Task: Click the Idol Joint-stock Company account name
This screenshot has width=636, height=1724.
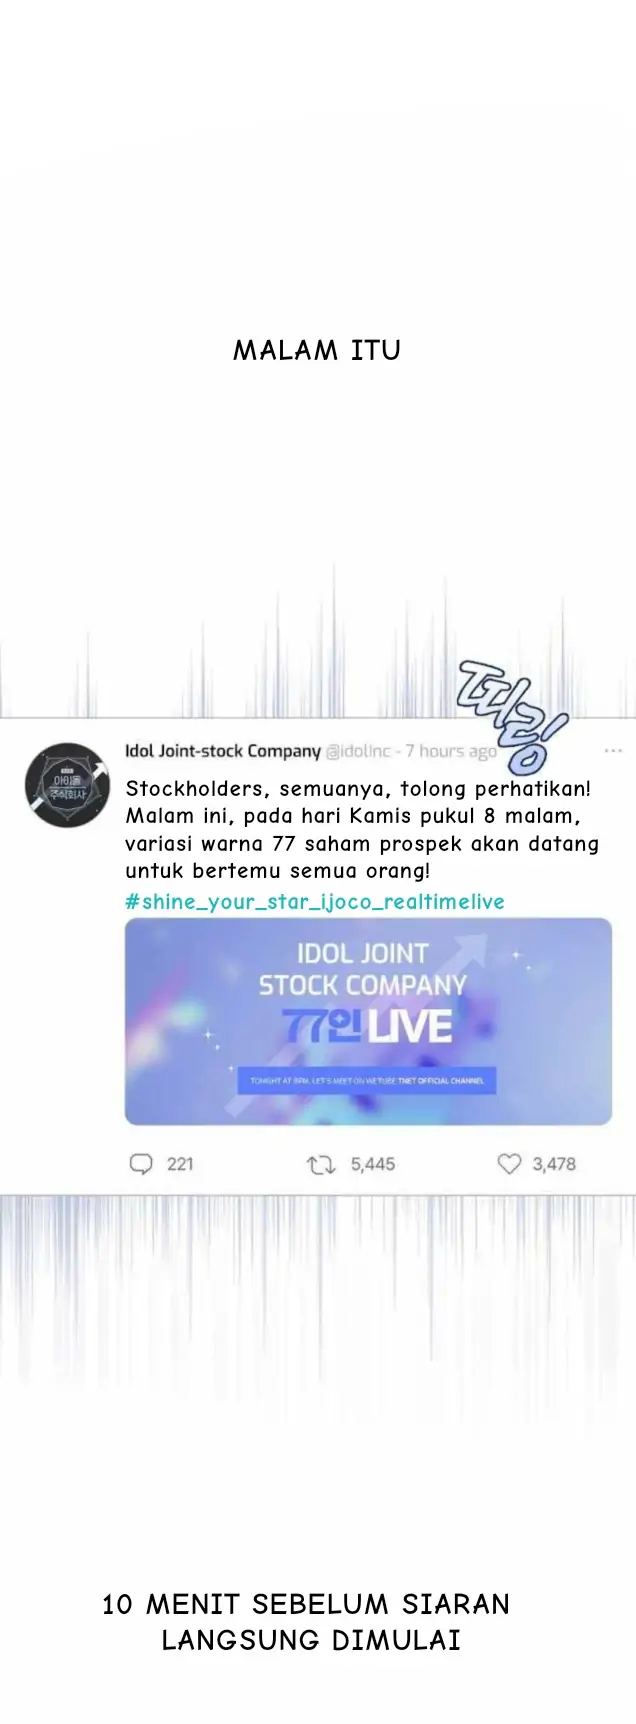Action: (x=223, y=751)
